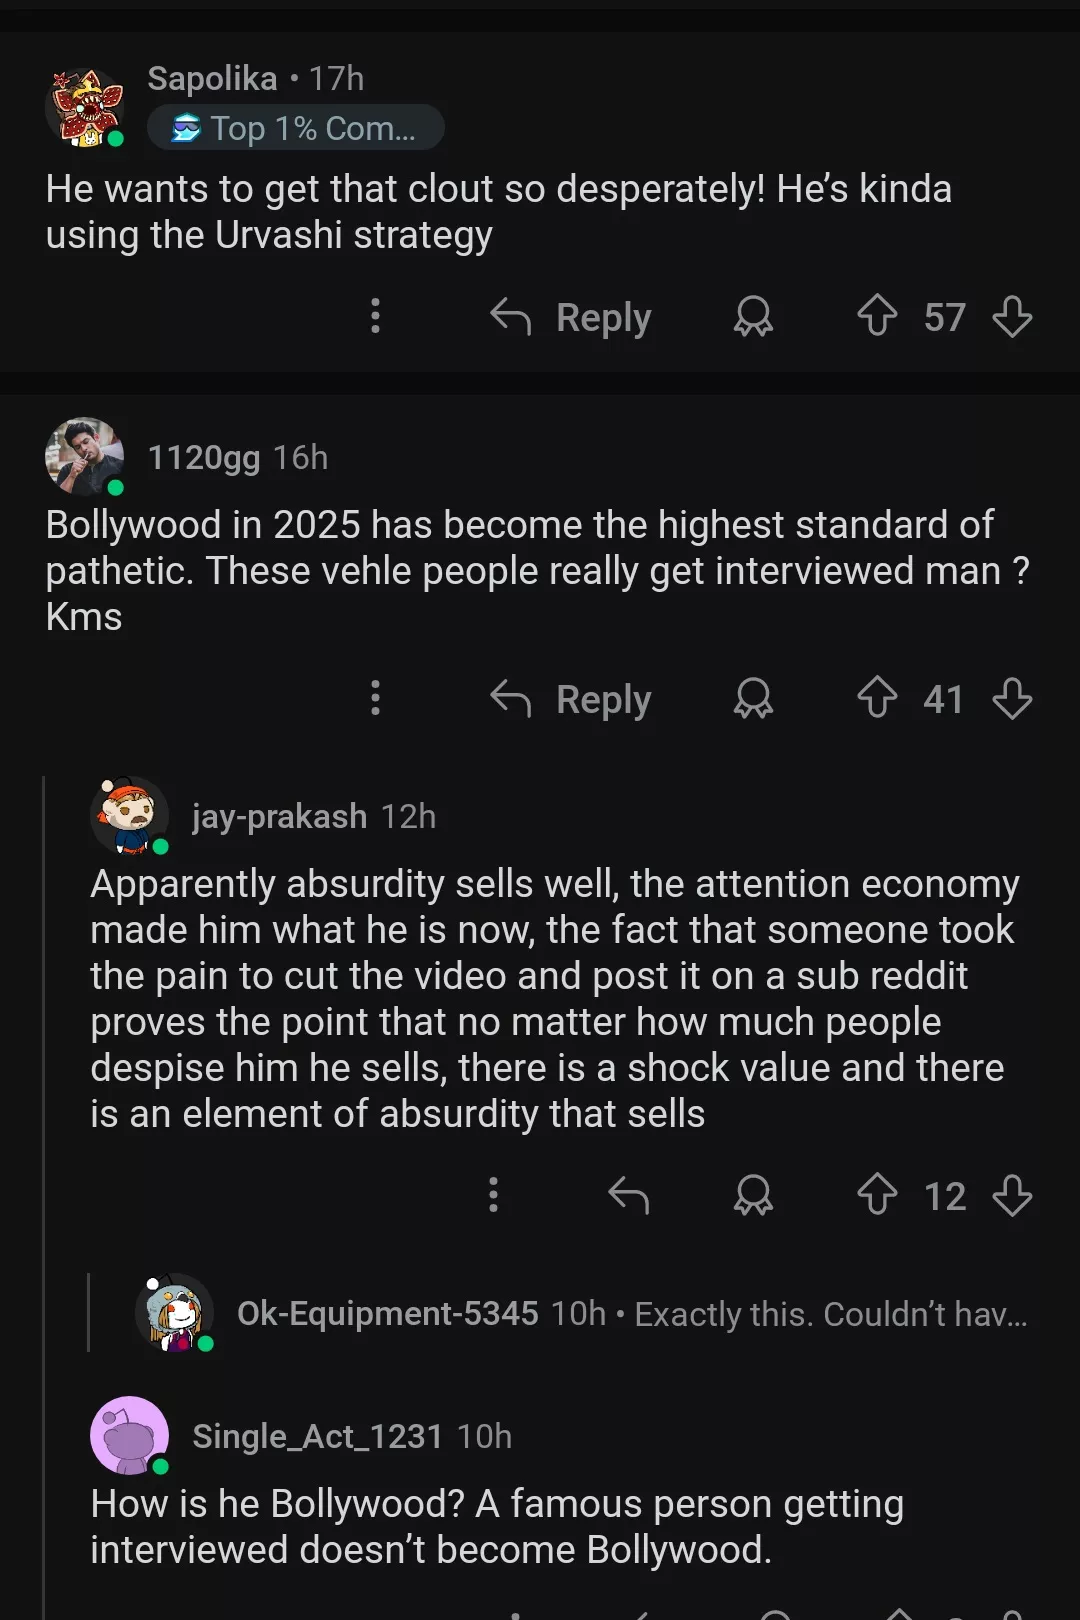Viewport: 1080px width, 1620px height.
Task: Award 1120gg's Bollywood comment
Action: click(x=753, y=698)
